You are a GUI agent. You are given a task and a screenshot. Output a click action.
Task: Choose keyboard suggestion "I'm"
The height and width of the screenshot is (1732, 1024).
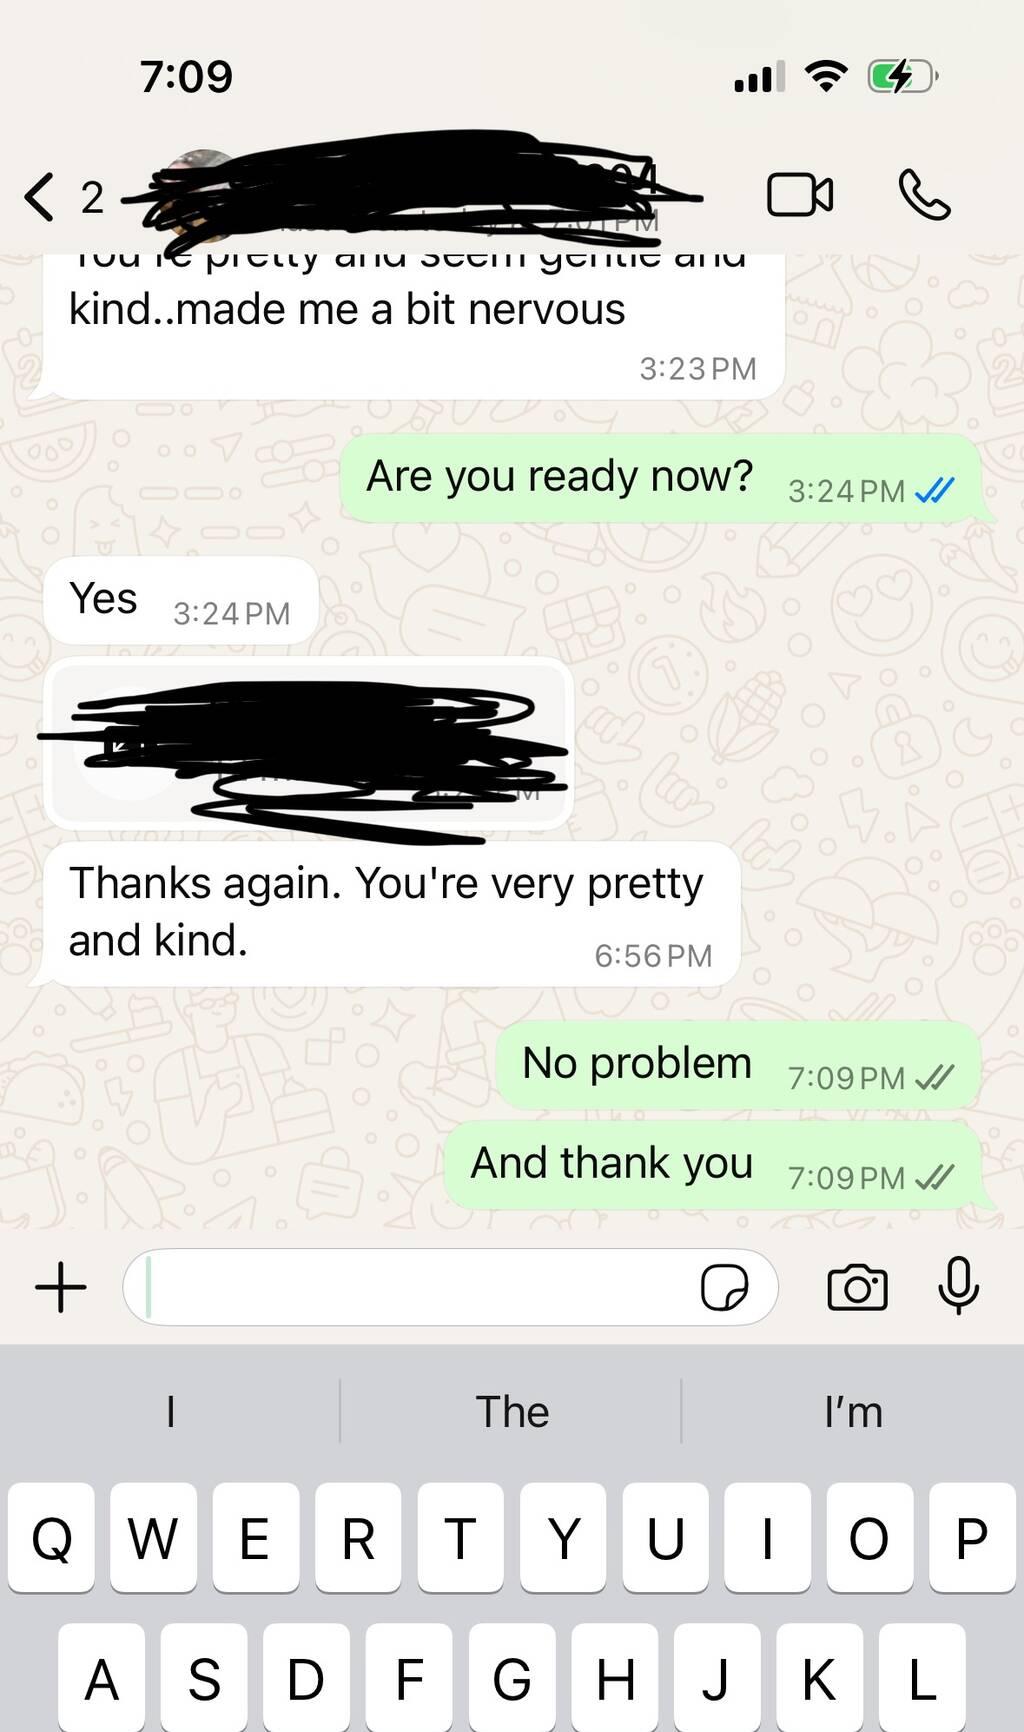tap(853, 1412)
